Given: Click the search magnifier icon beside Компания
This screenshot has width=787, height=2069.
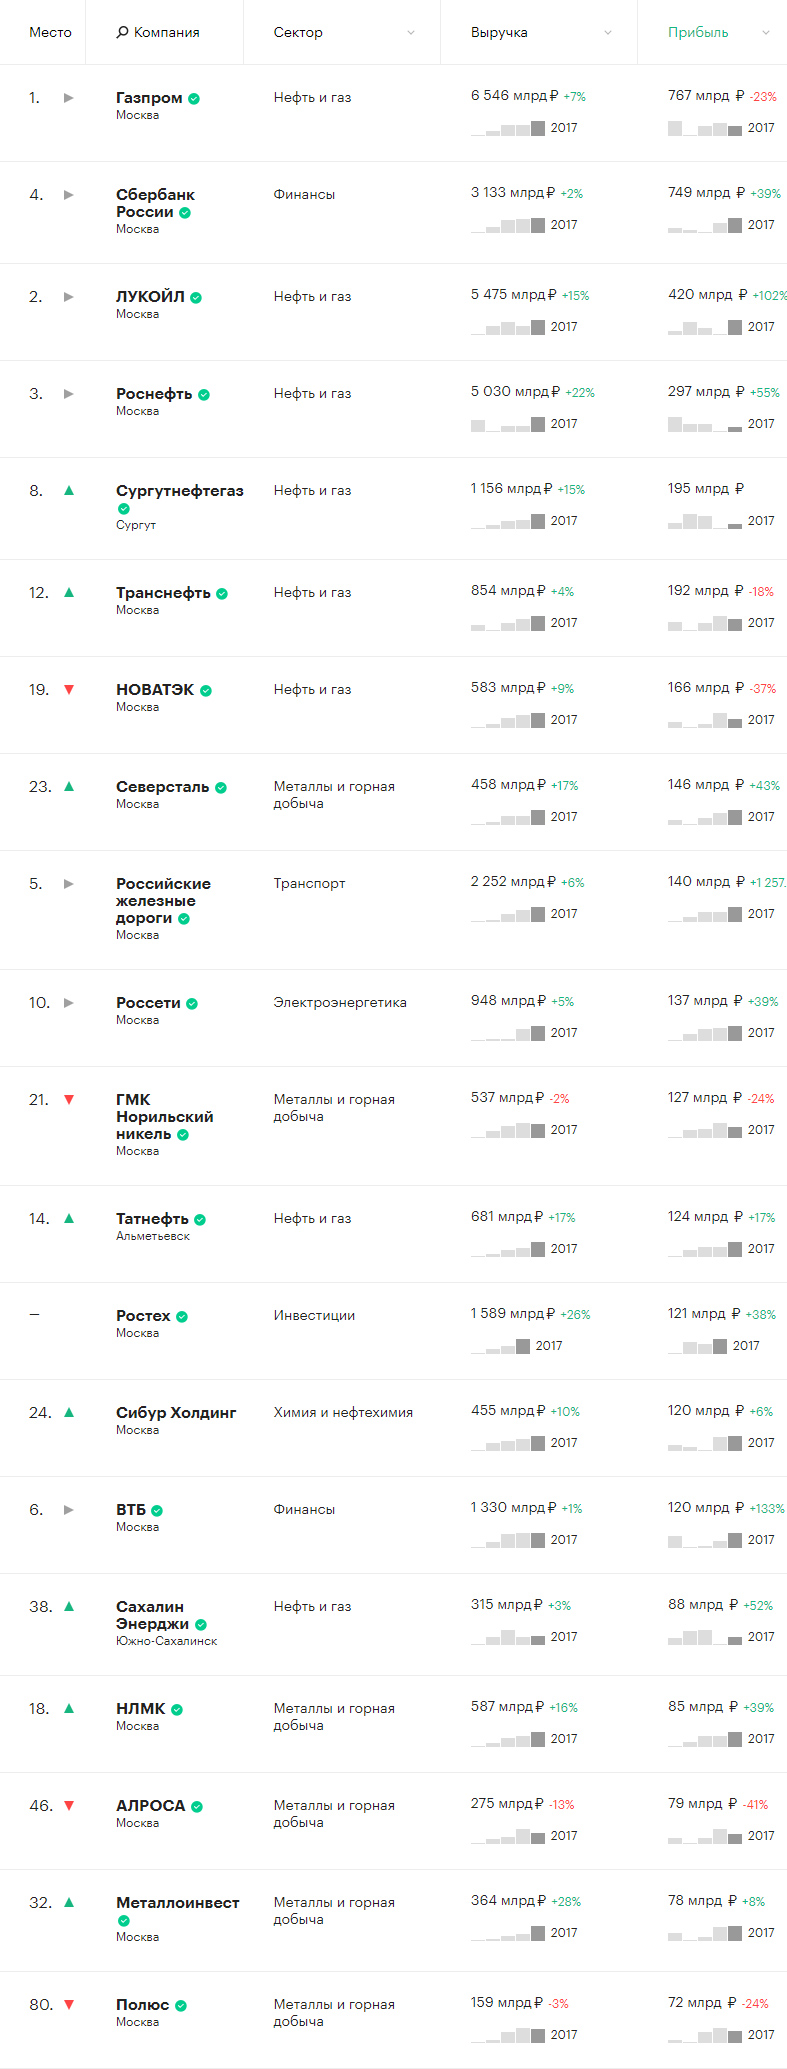Looking at the screenshot, I should [x=122, y=33].
